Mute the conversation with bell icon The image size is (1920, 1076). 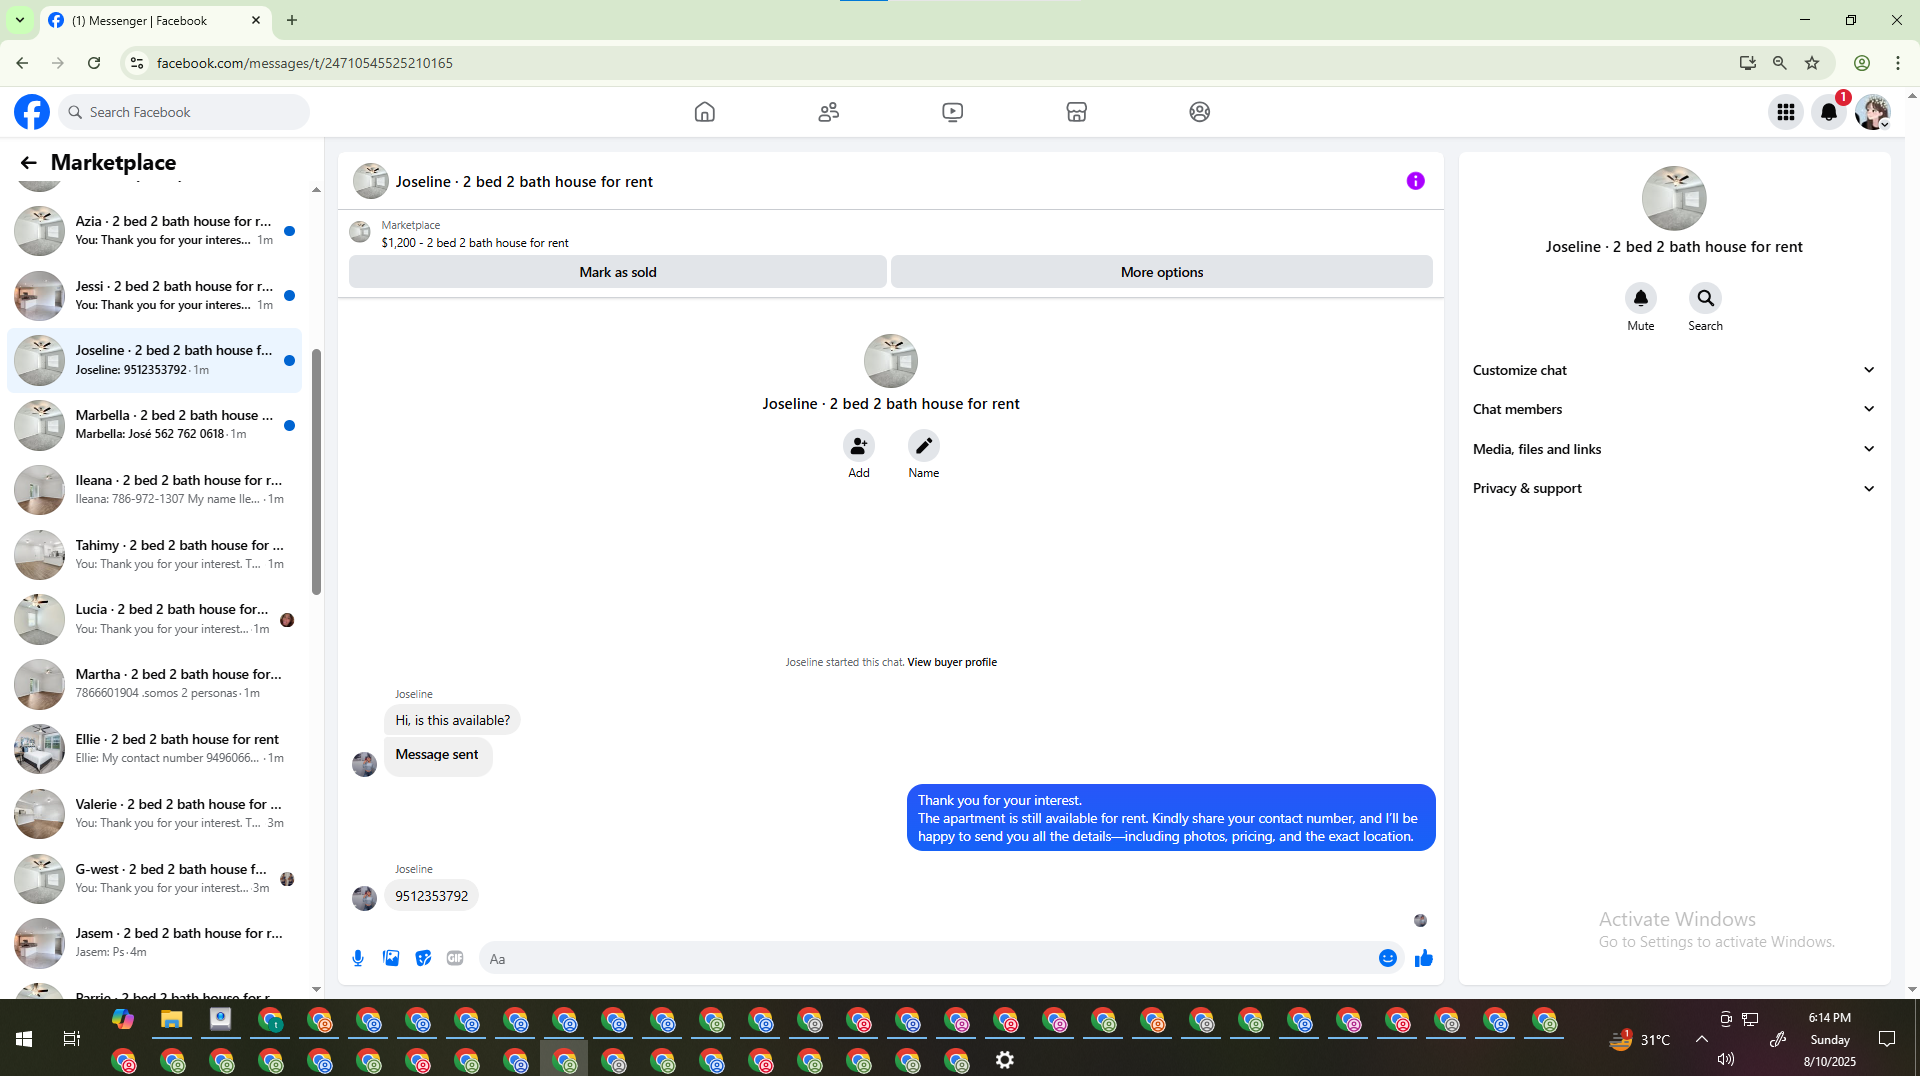(x=1641, y=298)
